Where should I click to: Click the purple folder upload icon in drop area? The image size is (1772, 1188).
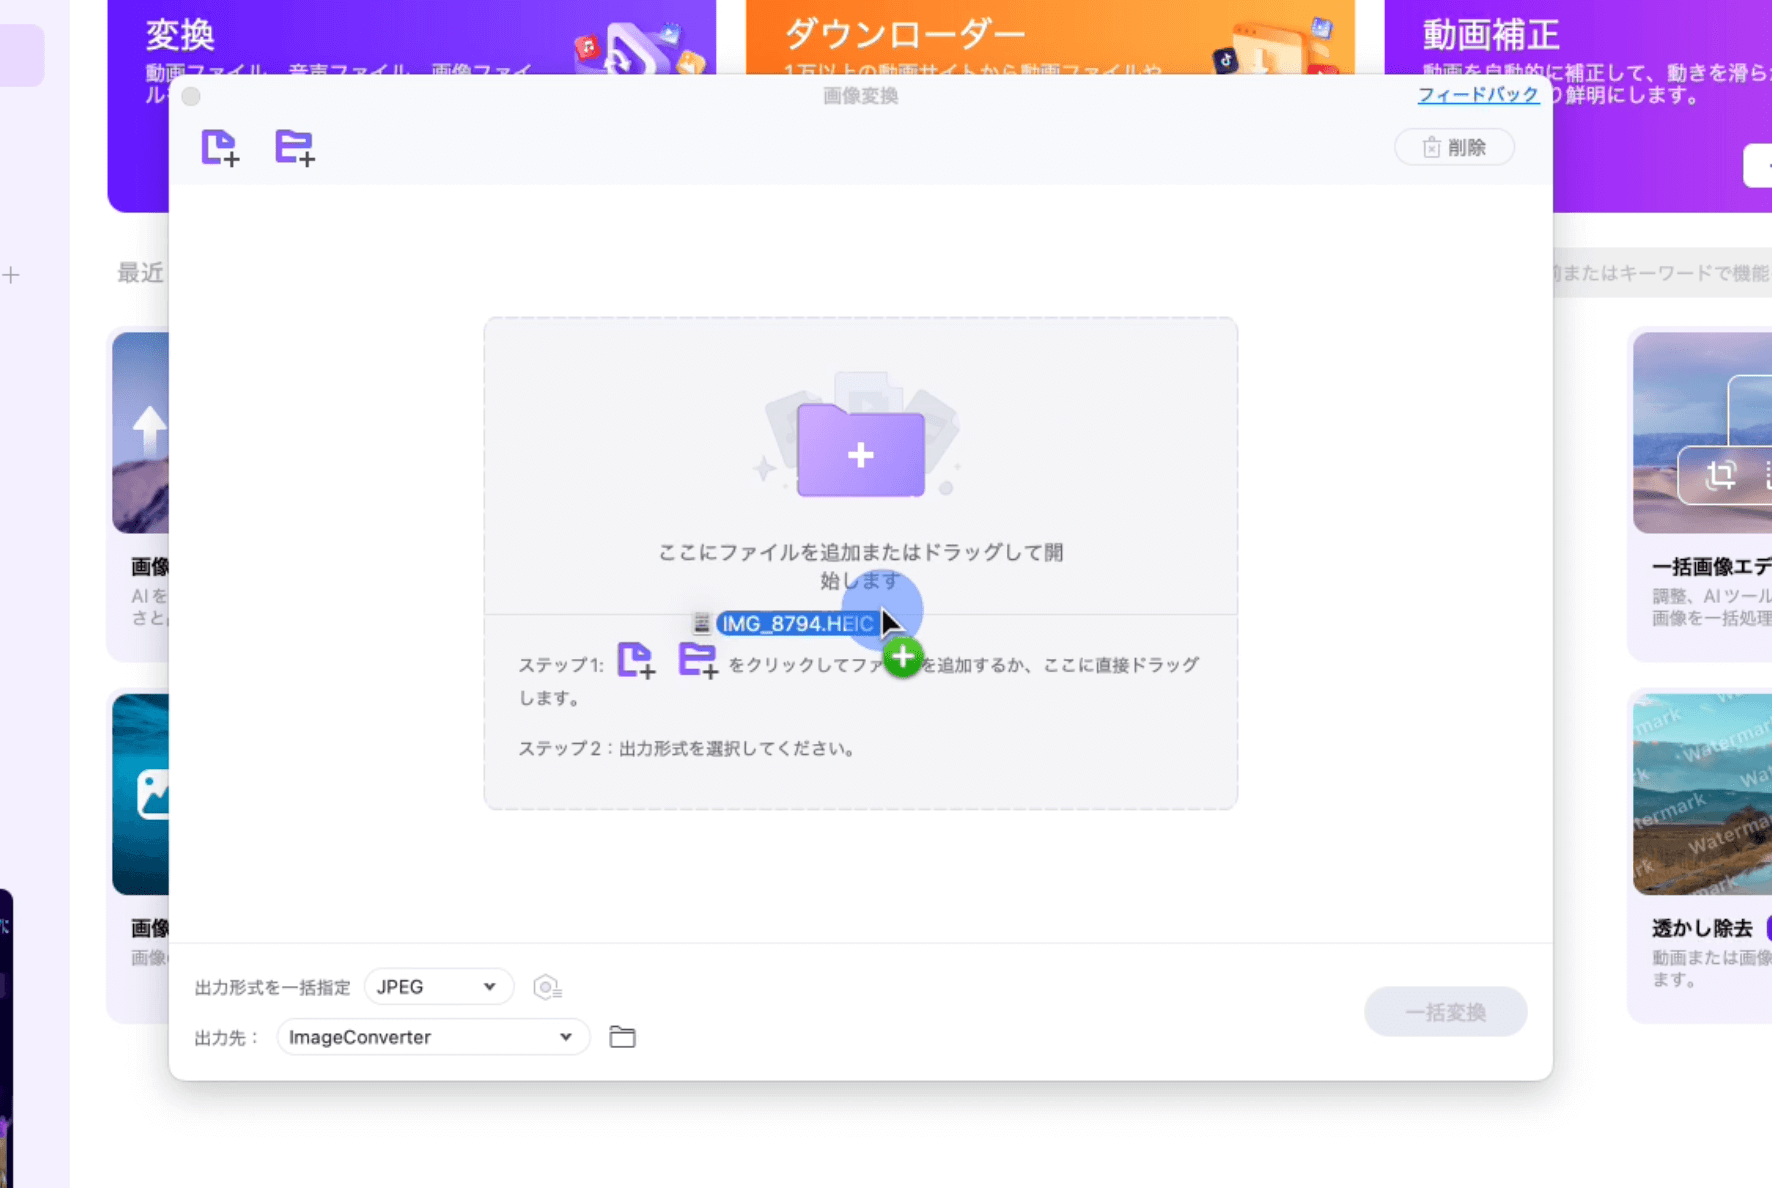coord(860,452)
